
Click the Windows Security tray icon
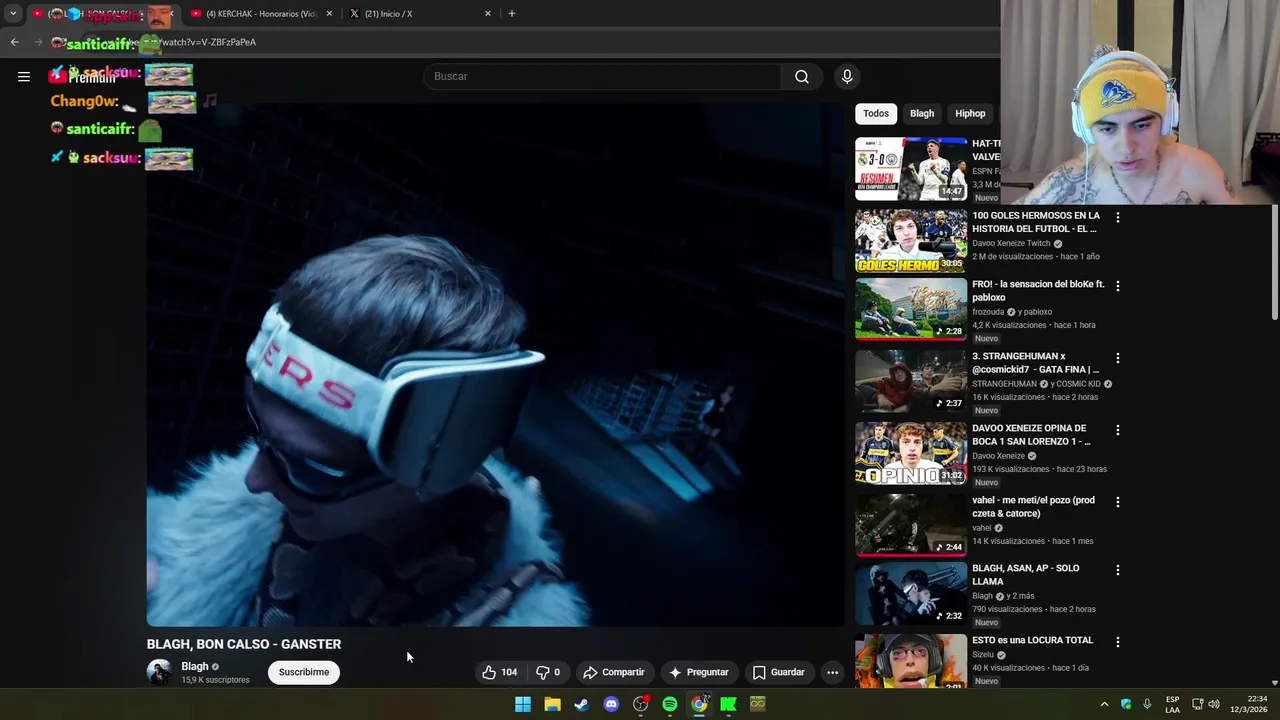(x=1126, y=704)
